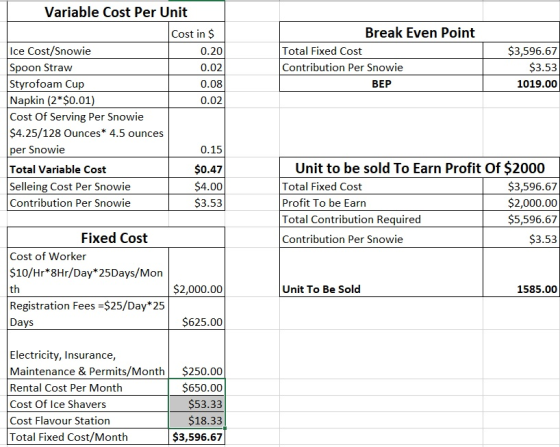The height and width of the screenshot is (447, 560).
Task: Select the 'Cost Of Ice Shavers' cell
Action: pyautogui.click(x=88, y=404)
